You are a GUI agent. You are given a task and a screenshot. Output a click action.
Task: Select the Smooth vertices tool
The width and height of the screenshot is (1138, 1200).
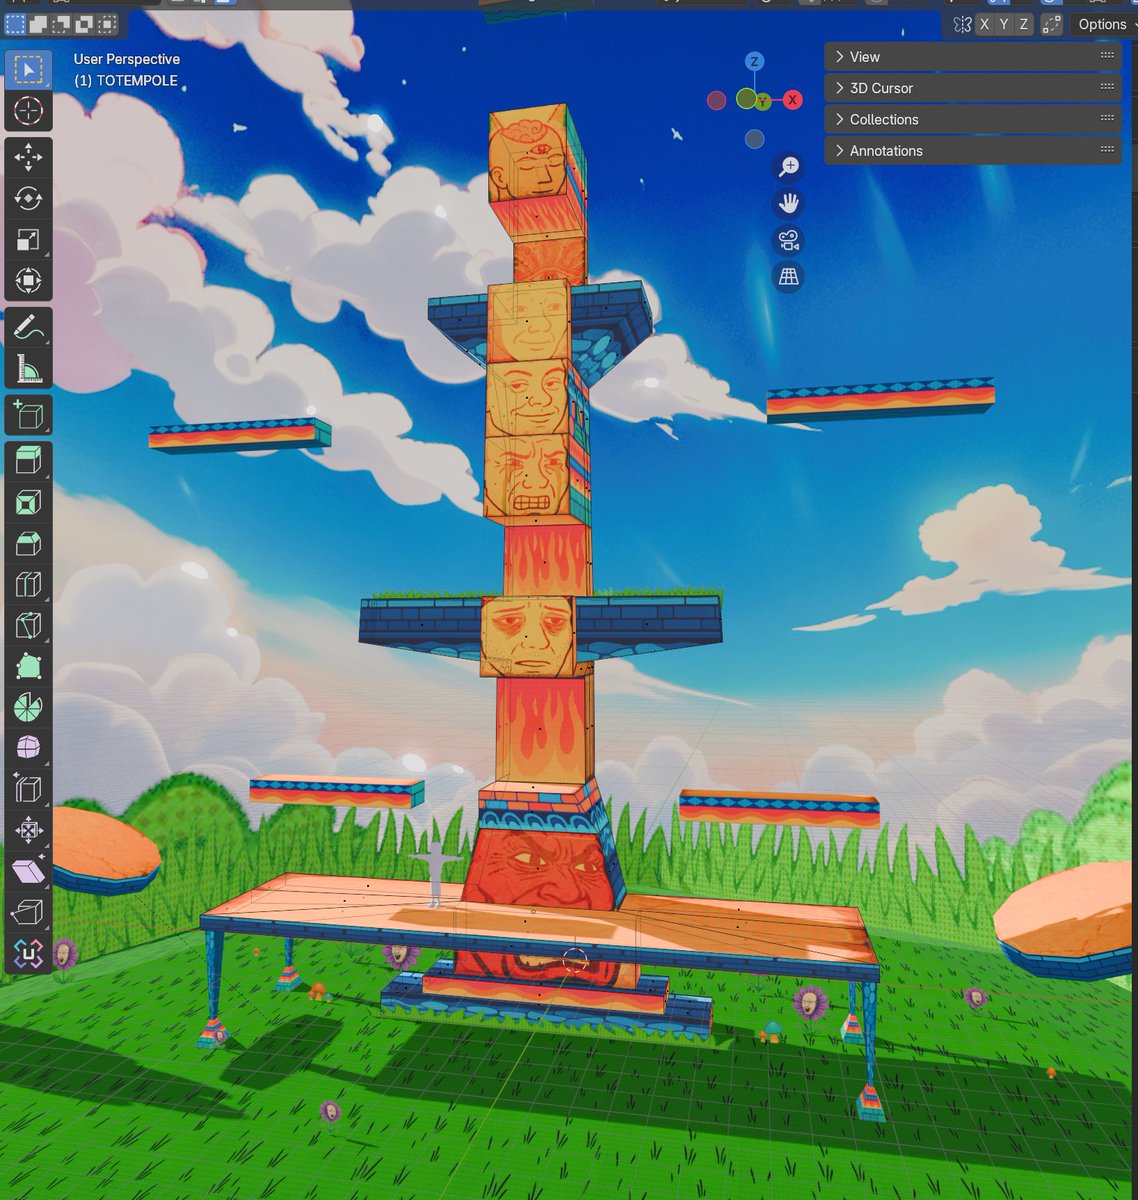point(28,749)
